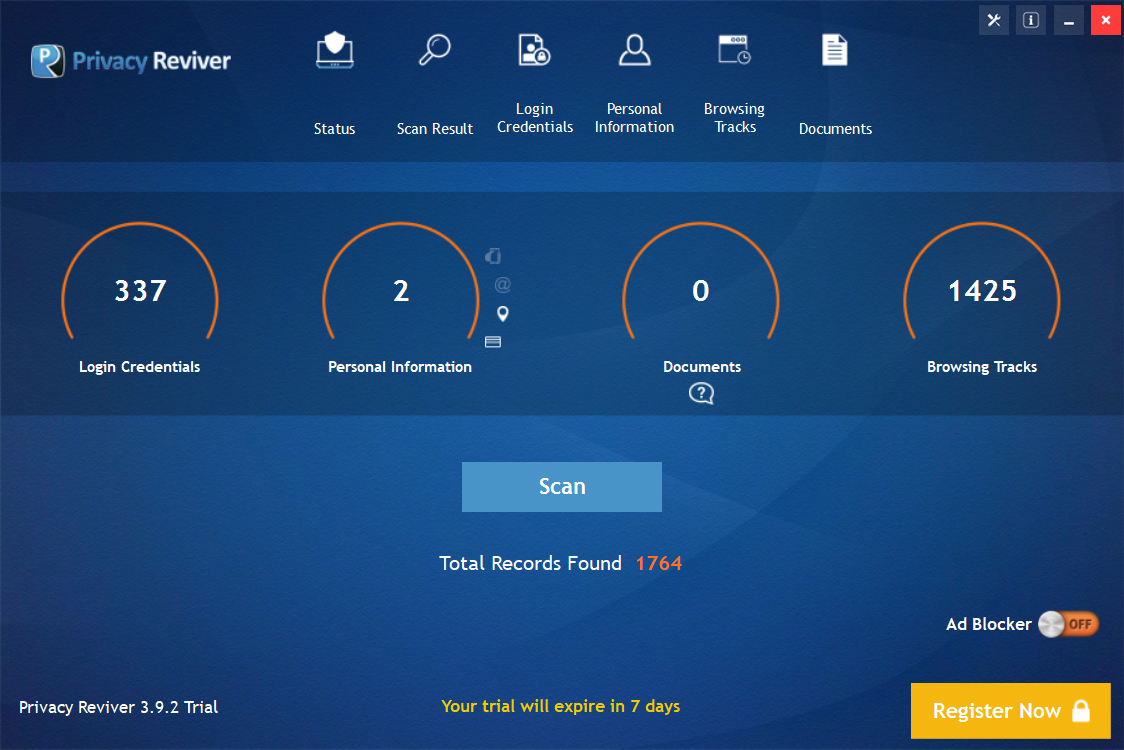Click the Total Records Found label
The height and width of the screenshot is (750, 1124).
point(530,564)
